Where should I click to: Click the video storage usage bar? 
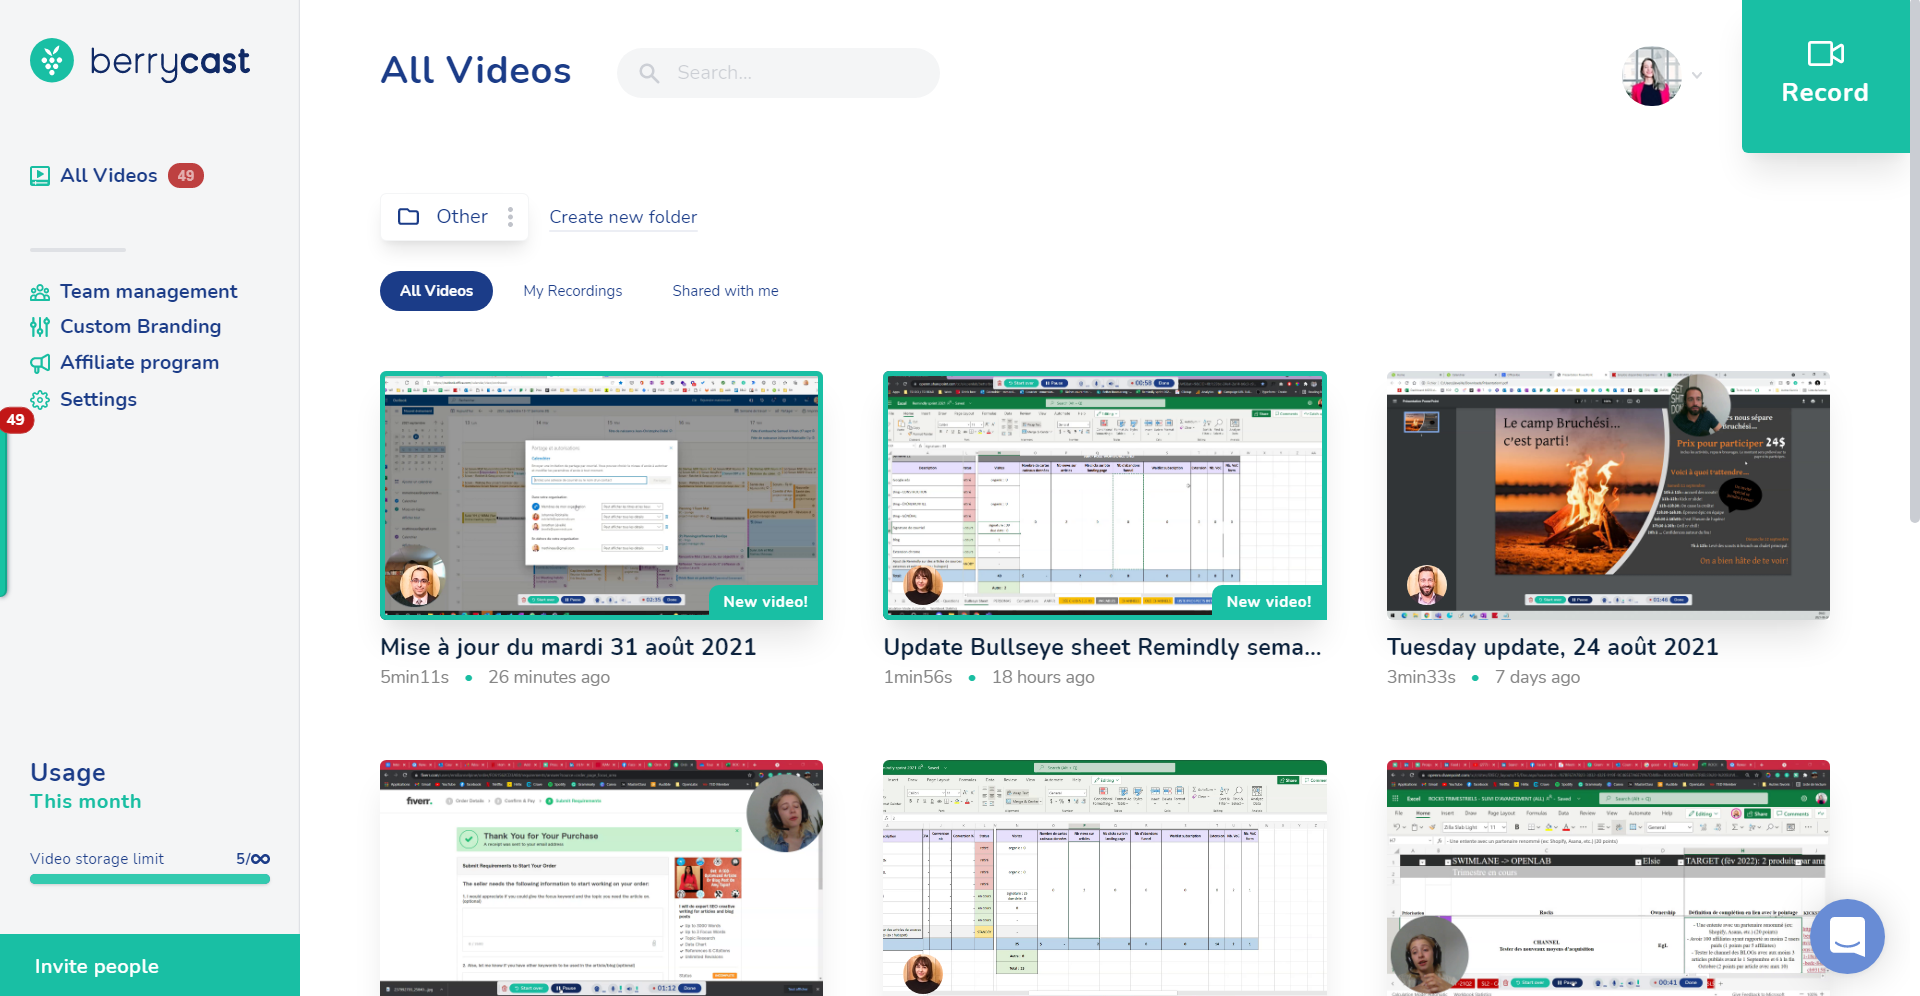(x=149, y=879)
